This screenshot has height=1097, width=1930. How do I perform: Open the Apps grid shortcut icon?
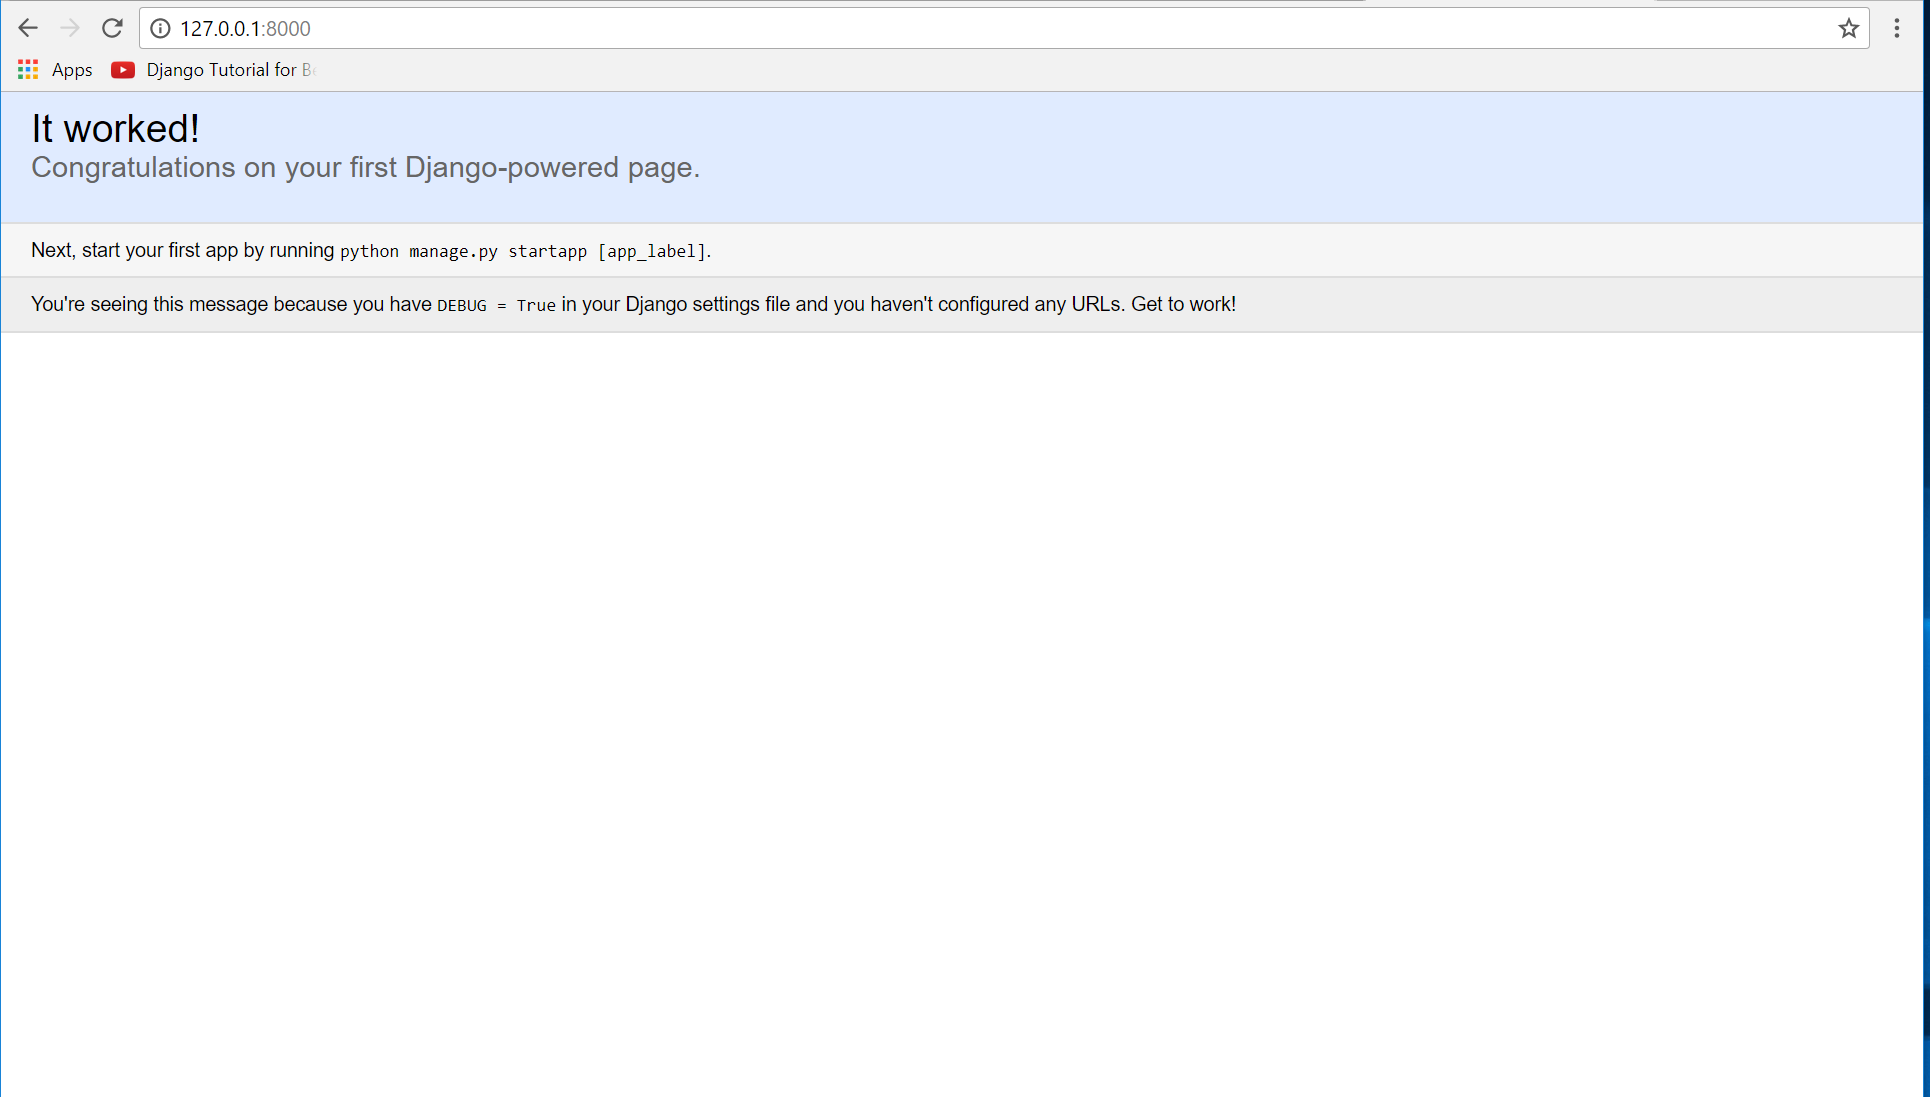[x=28, y=69]
